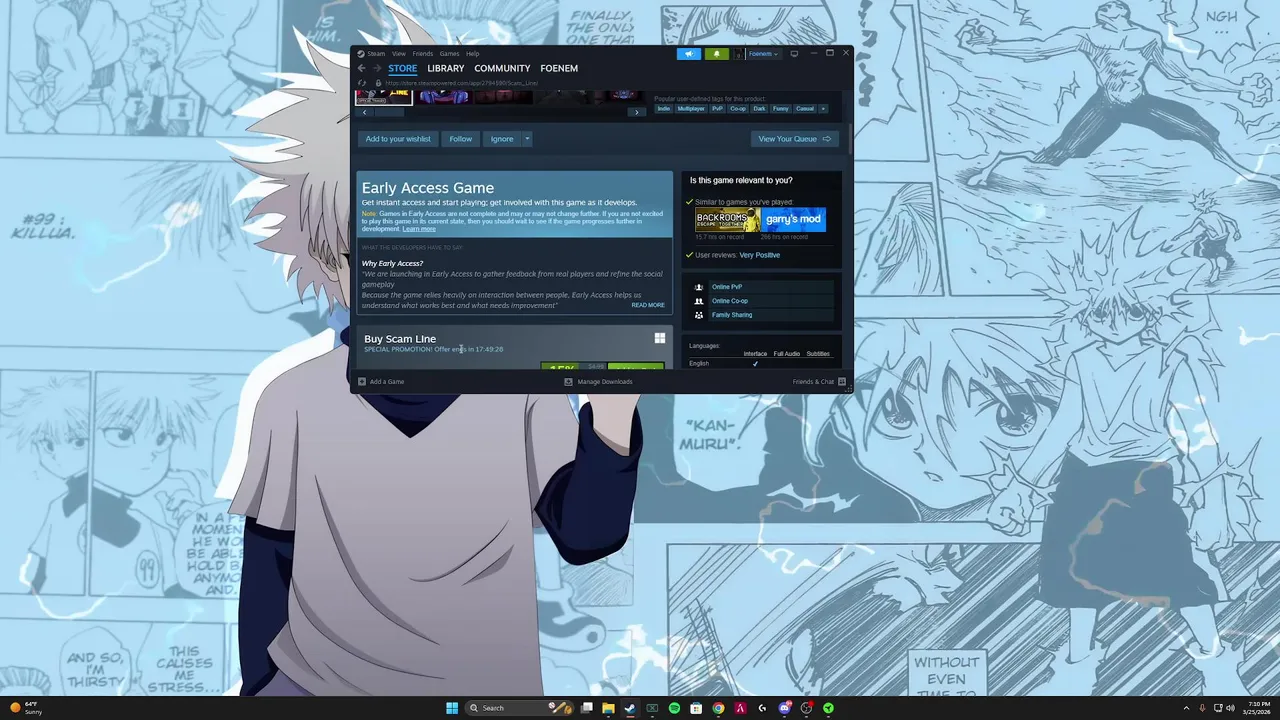The width and height of the screenshot is (1280, 720).
Task: Open the View menu
Action: pos(399,54)
